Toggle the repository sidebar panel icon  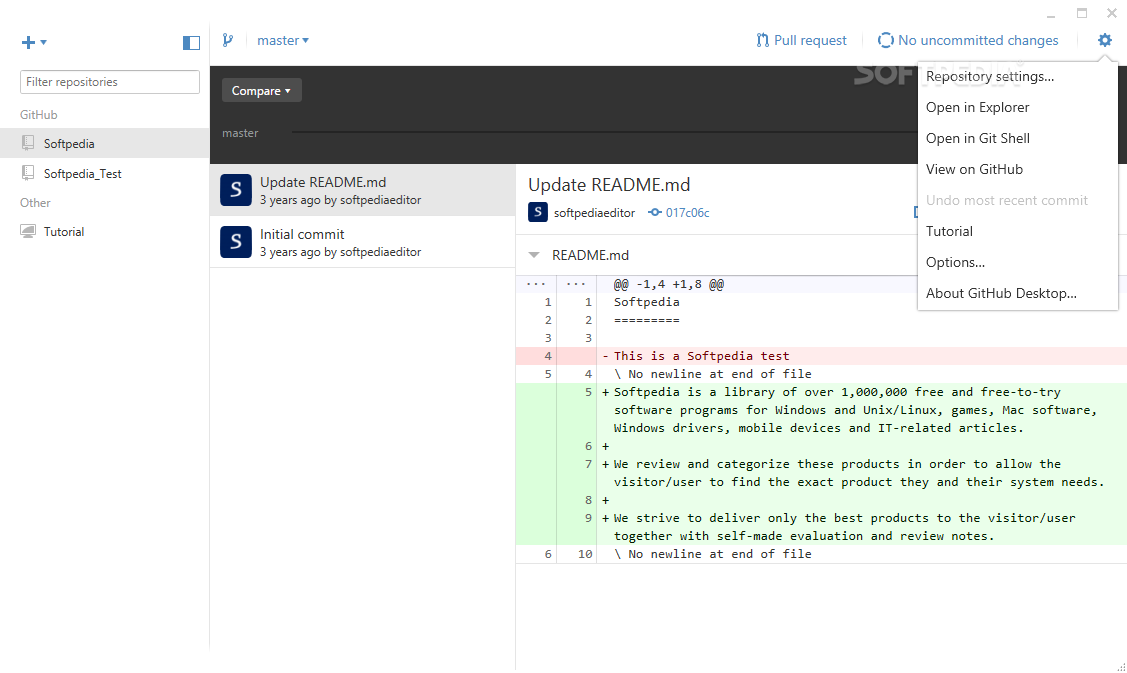pyautogui.click(x=191, y=43)
